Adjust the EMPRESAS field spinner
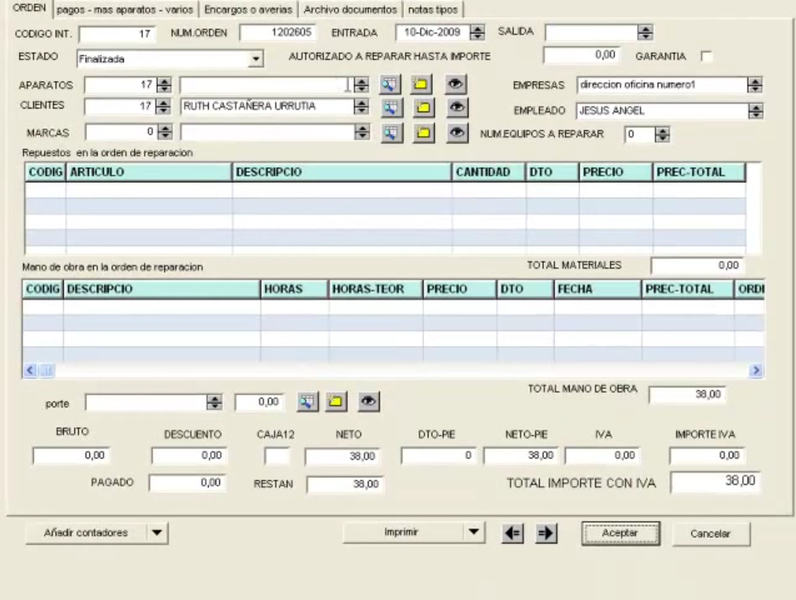The width and height of the screenshot is (796, 600). click(x=755, y=85)
